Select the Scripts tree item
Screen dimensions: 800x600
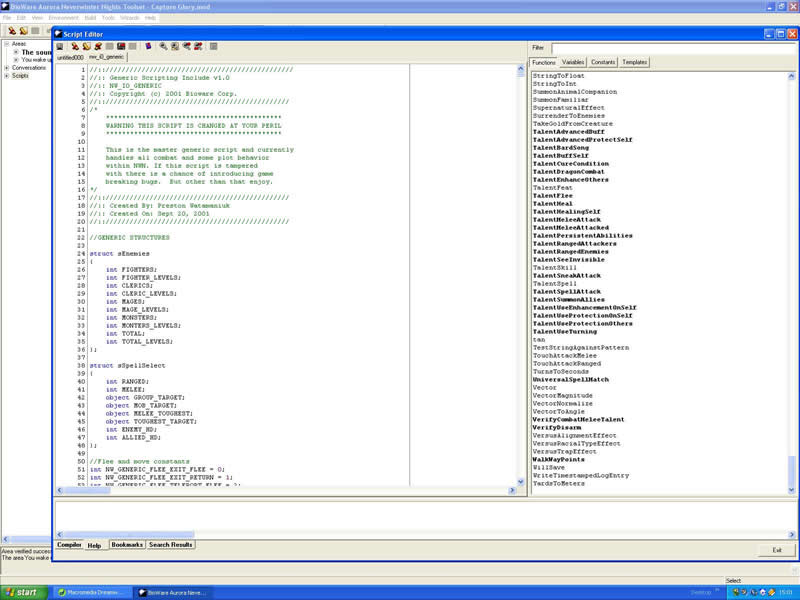coord(20,76)
